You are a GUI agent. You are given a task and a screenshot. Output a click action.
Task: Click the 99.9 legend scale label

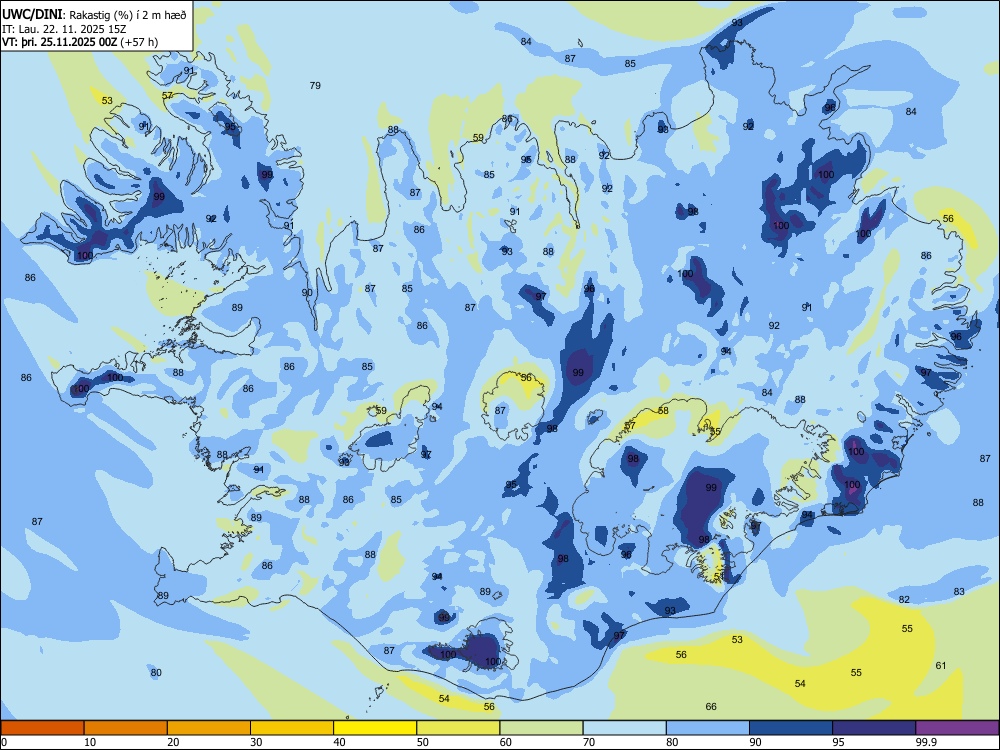point(925,742)
